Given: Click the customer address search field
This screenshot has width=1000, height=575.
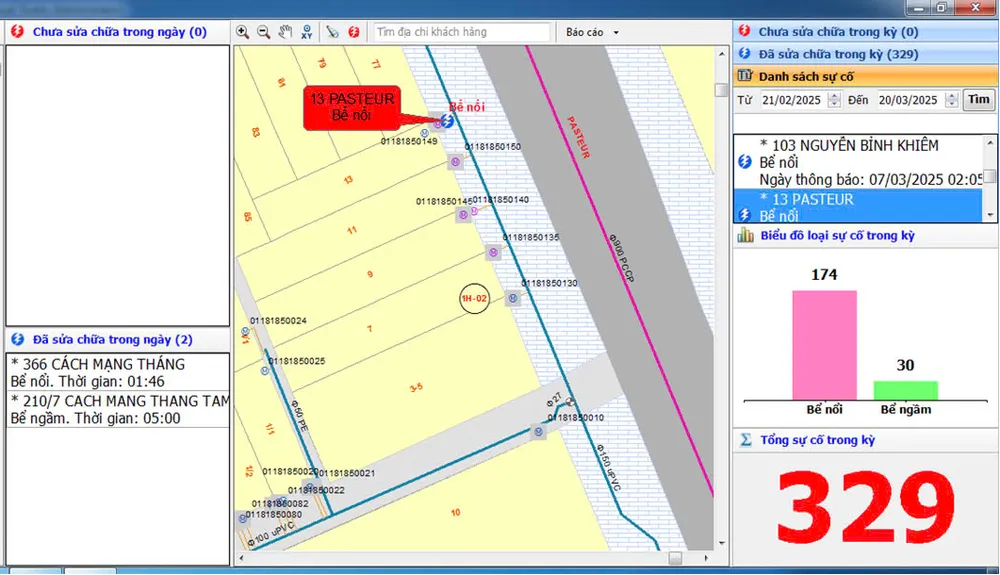Looking at the screenshot, I should pyautogui.click(x=461, y=32).
